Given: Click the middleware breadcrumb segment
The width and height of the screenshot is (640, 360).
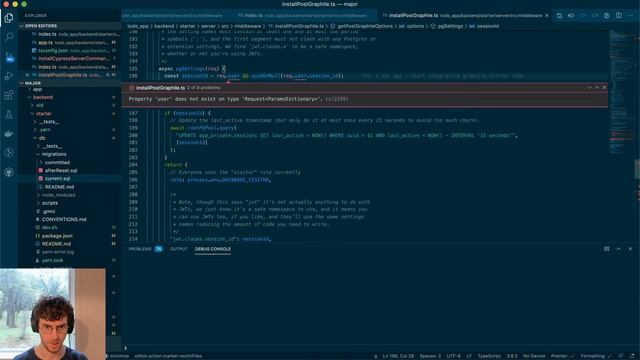Looking at the screenshot, I should pyautogui.click(x=247, y=26).
